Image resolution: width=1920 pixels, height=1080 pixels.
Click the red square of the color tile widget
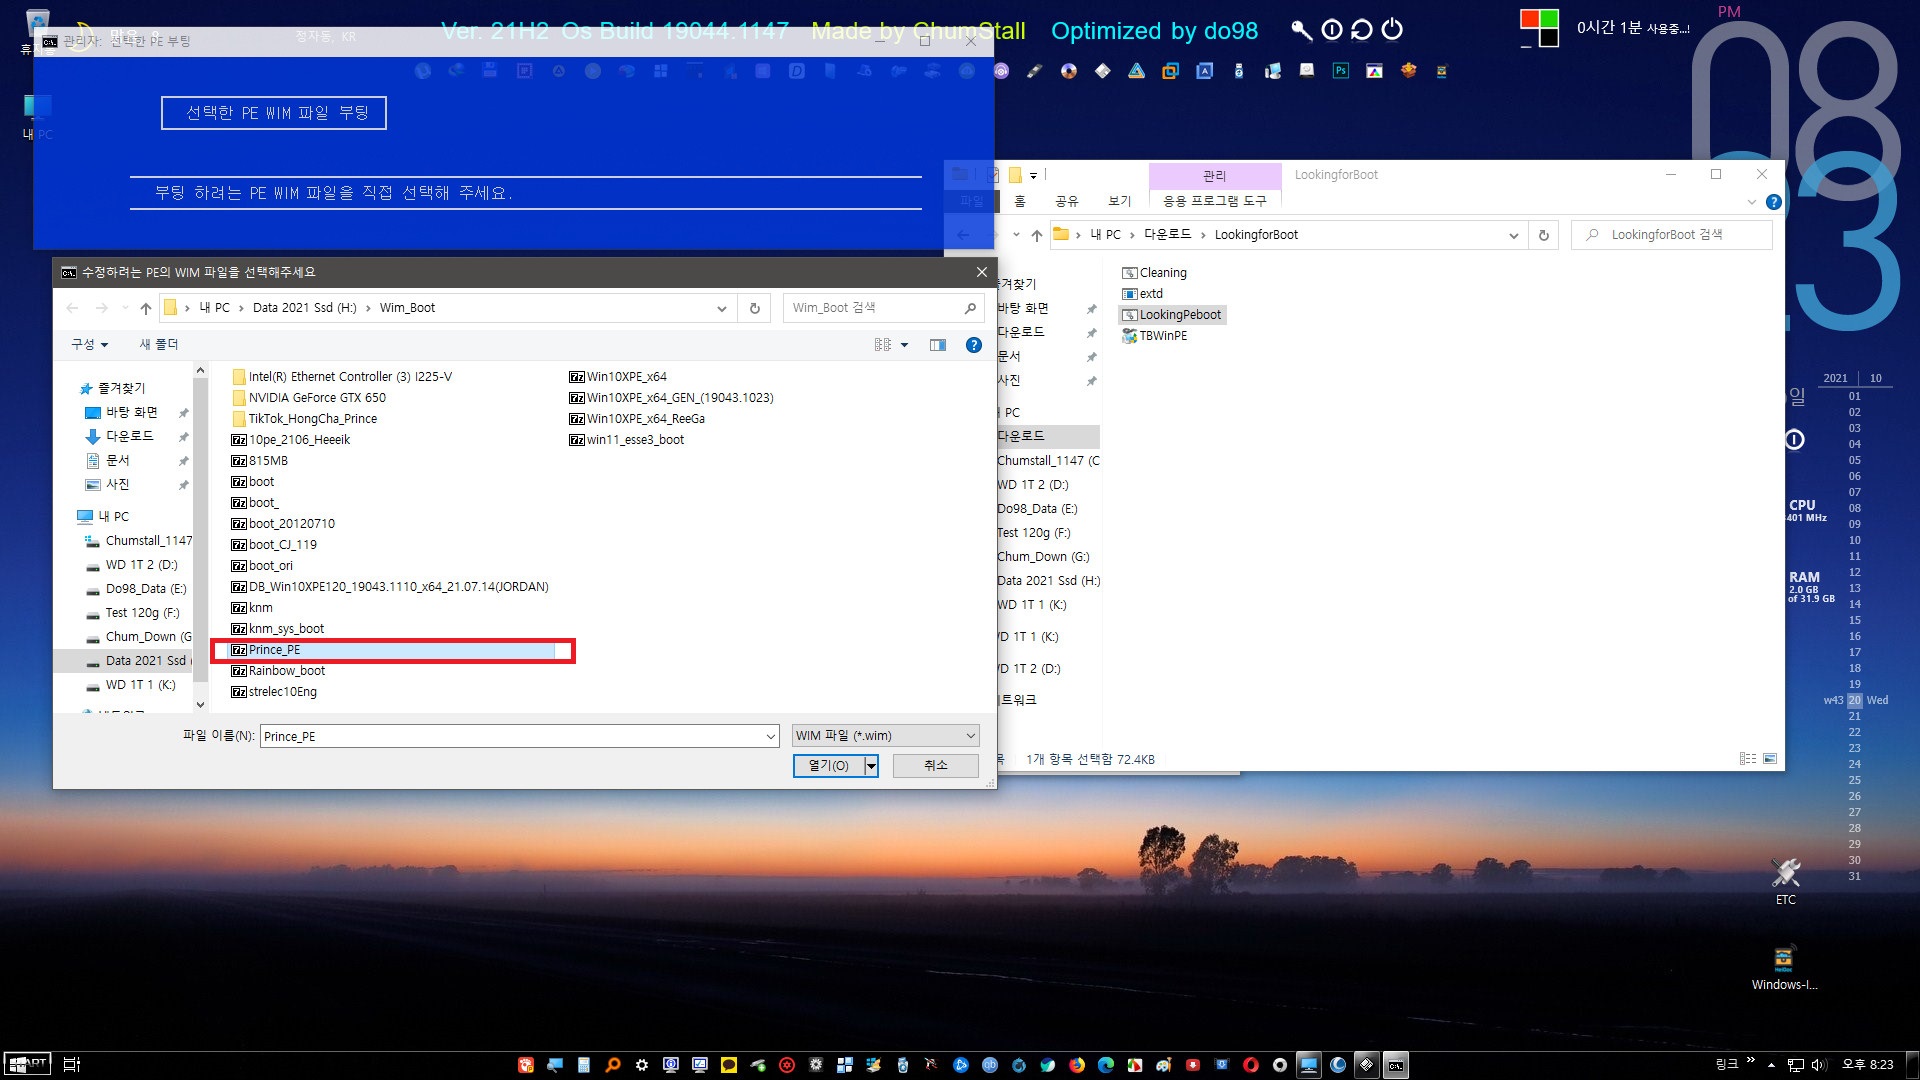(1529, 18)
